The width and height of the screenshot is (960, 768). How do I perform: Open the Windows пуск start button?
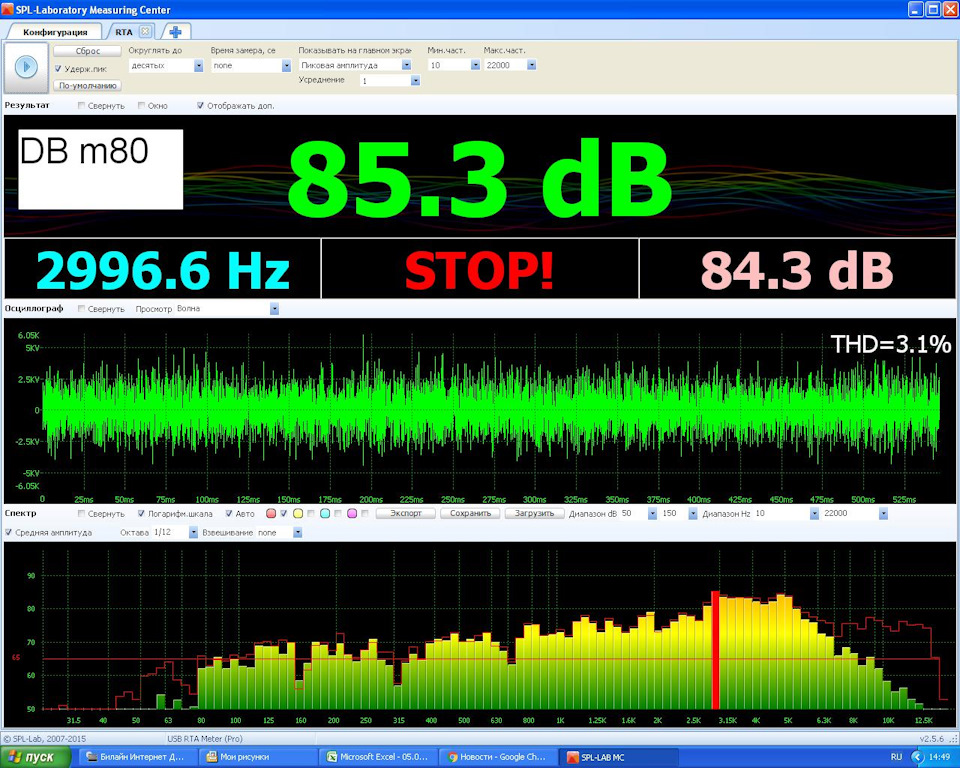coord(36,758)
